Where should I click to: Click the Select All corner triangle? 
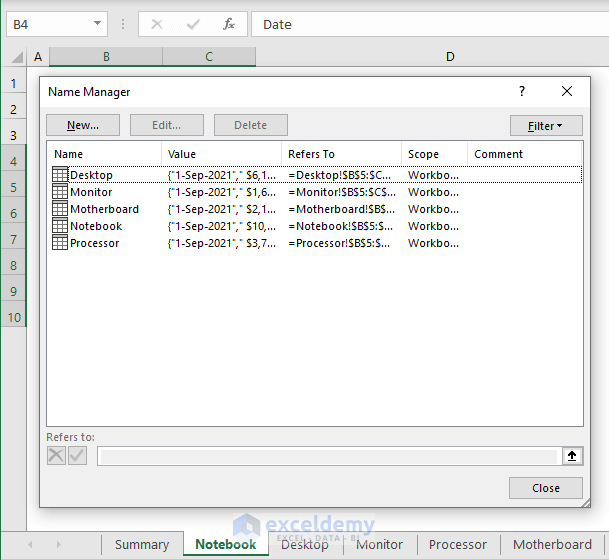click(x=17, y=57)
